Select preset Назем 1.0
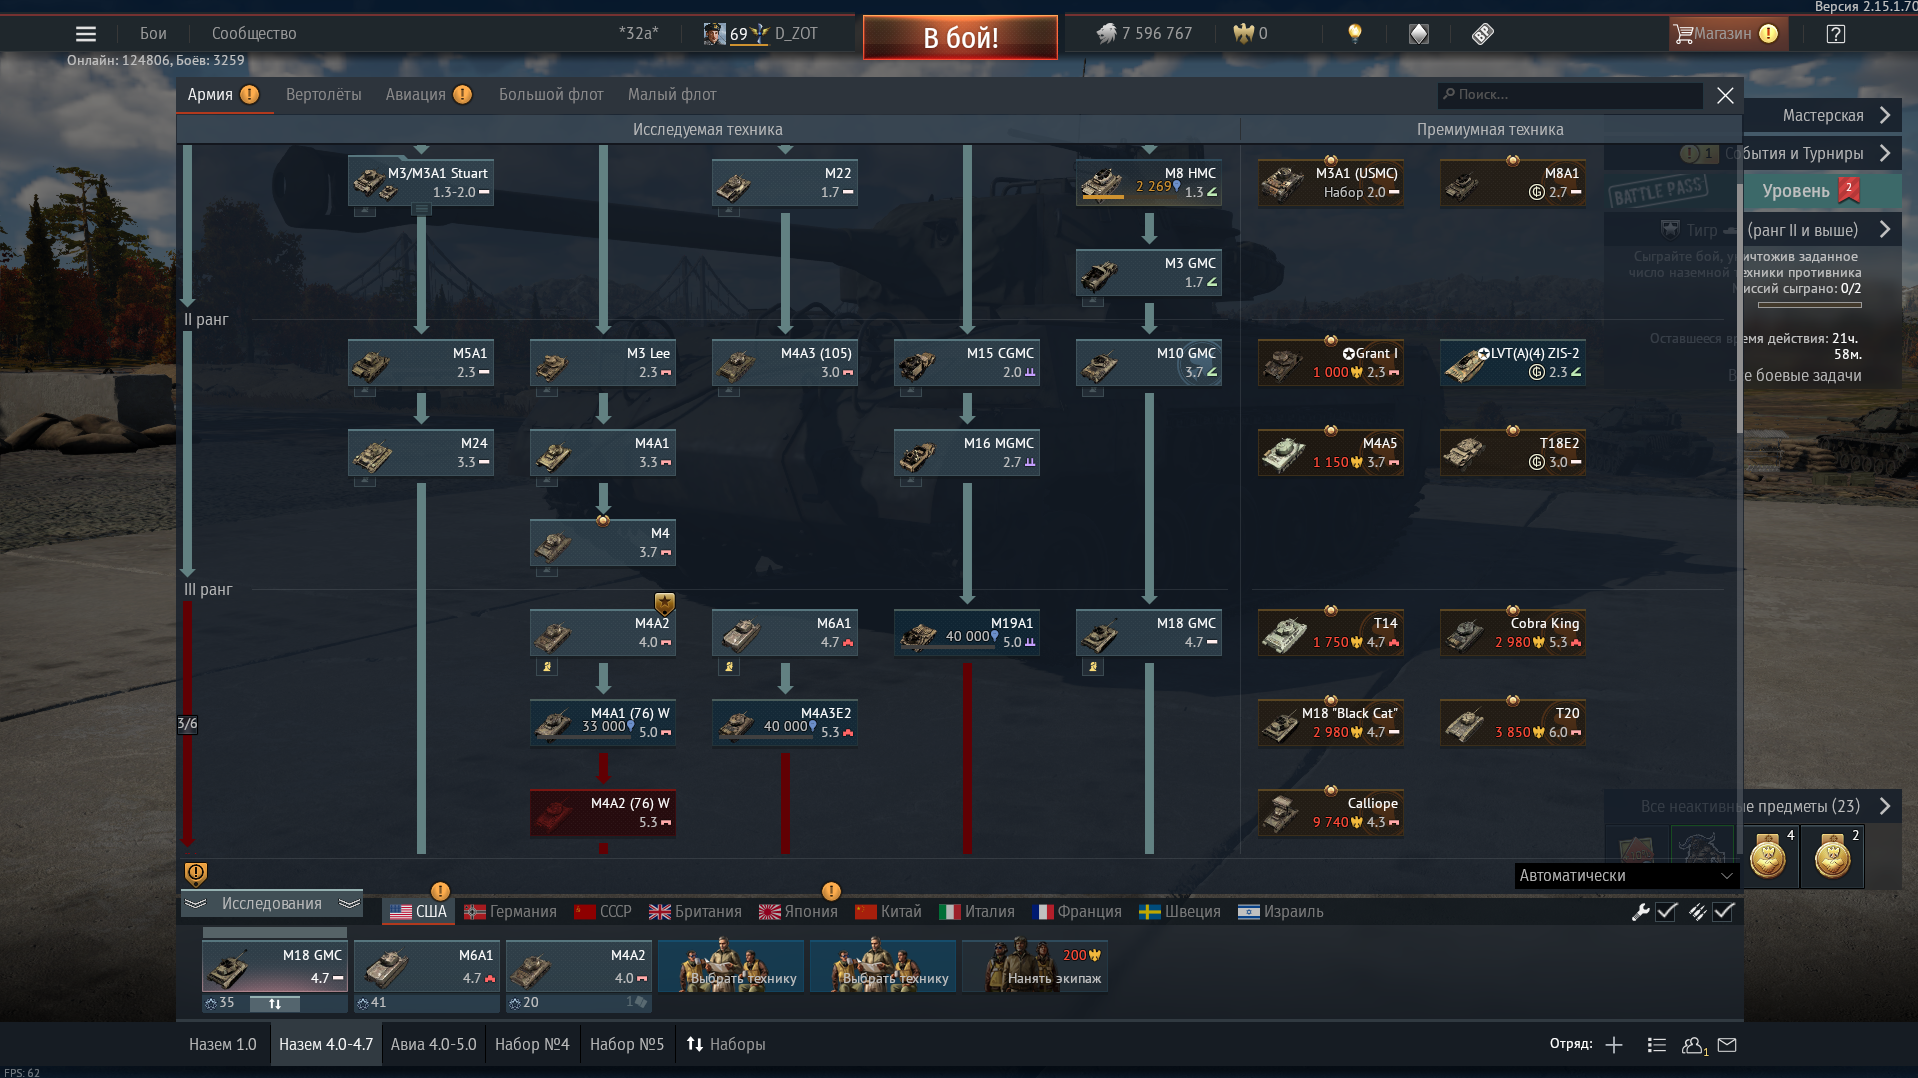 click(x=223, y=1045)
